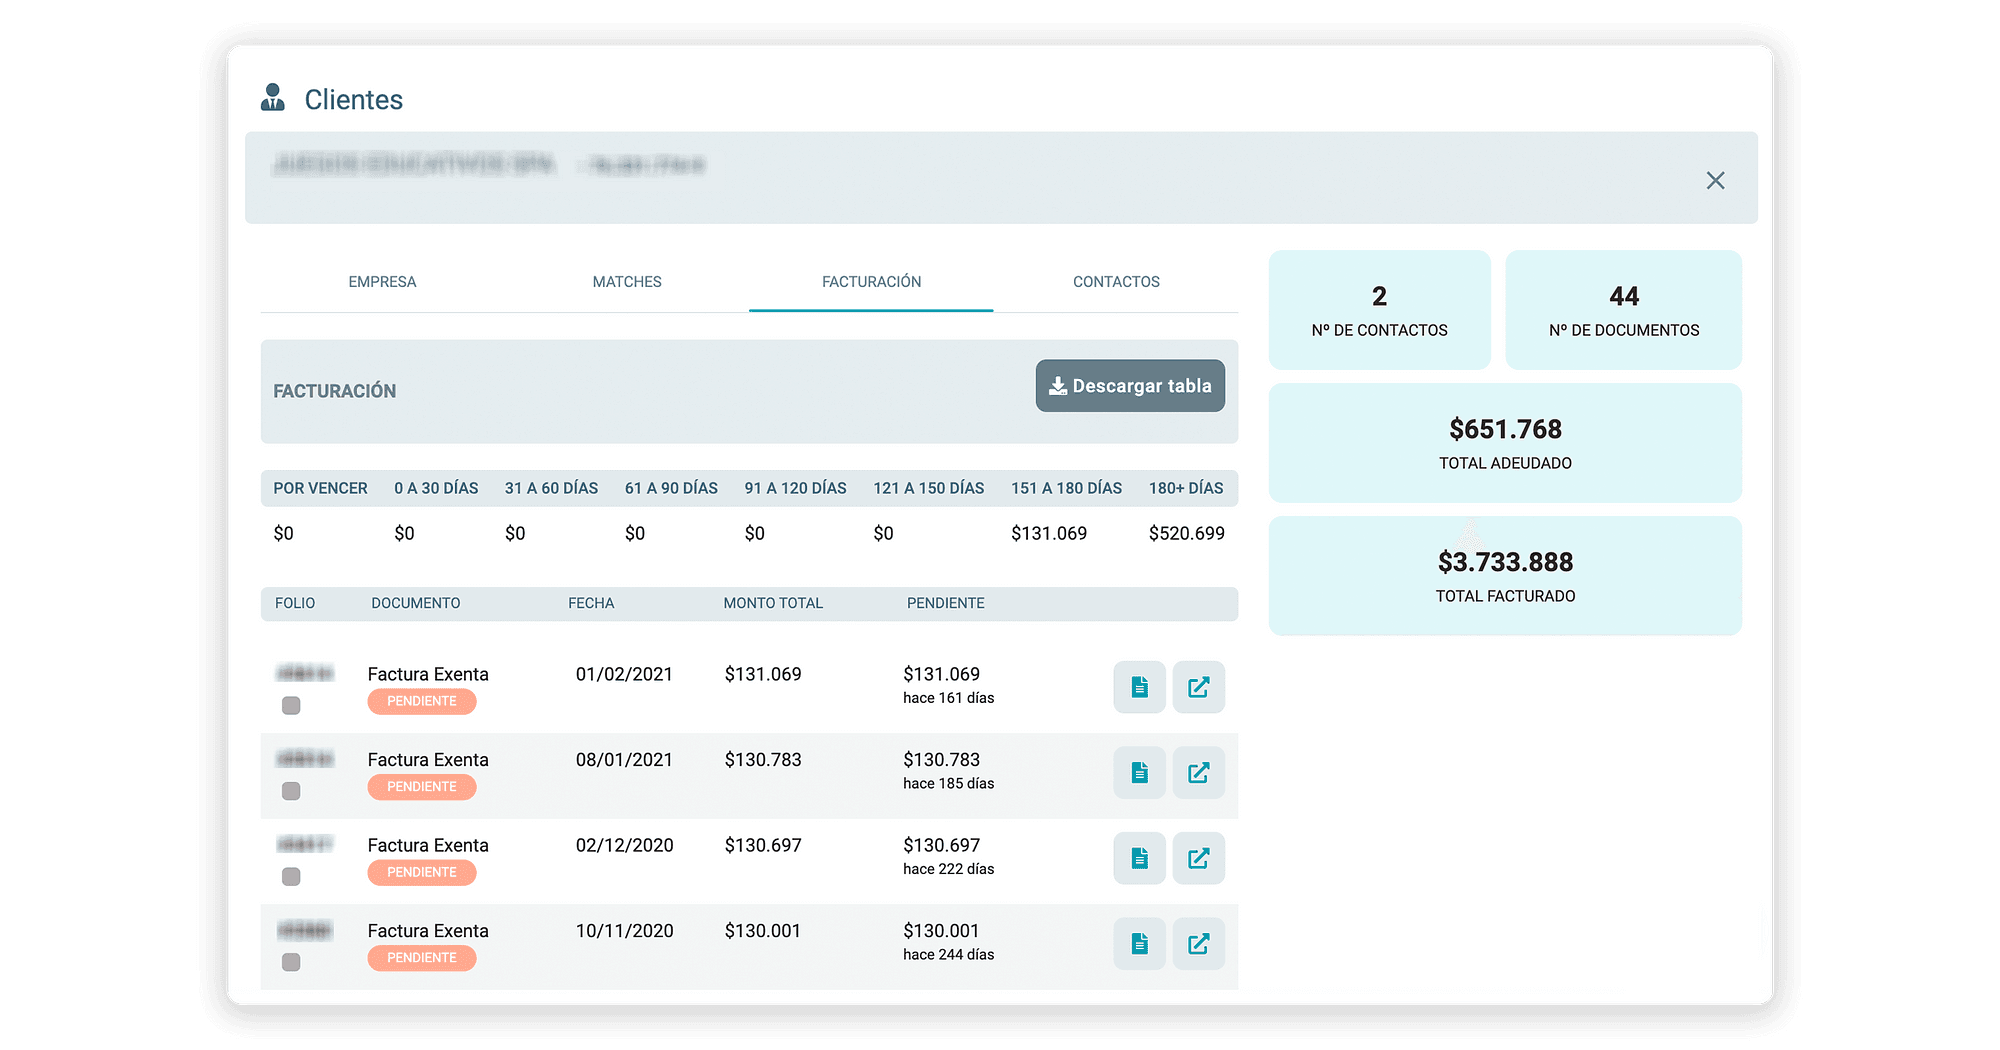Click the Nº de documentos card
Viewport: 2000px width, 1050px height.
click(x=1623, y=310)
